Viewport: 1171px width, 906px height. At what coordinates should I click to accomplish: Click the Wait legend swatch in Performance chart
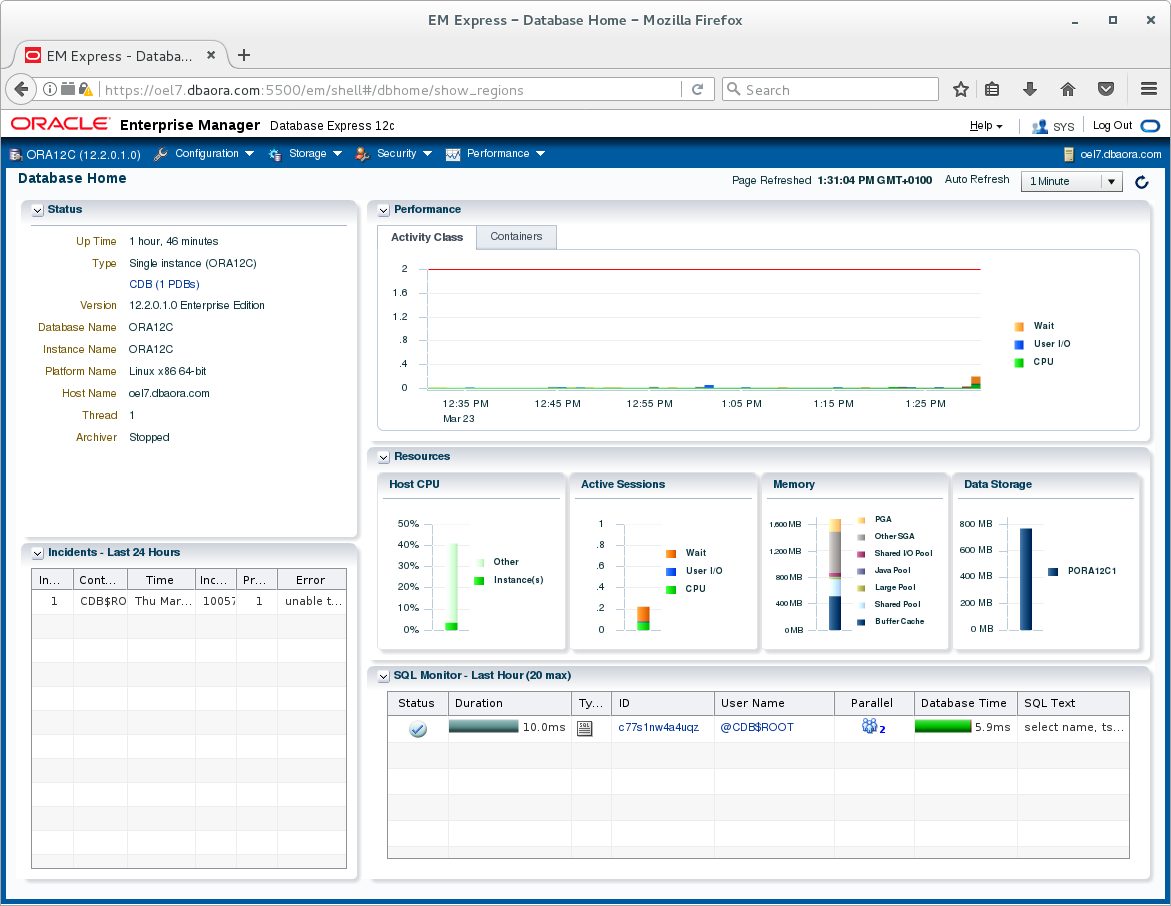coord(1019,326)
